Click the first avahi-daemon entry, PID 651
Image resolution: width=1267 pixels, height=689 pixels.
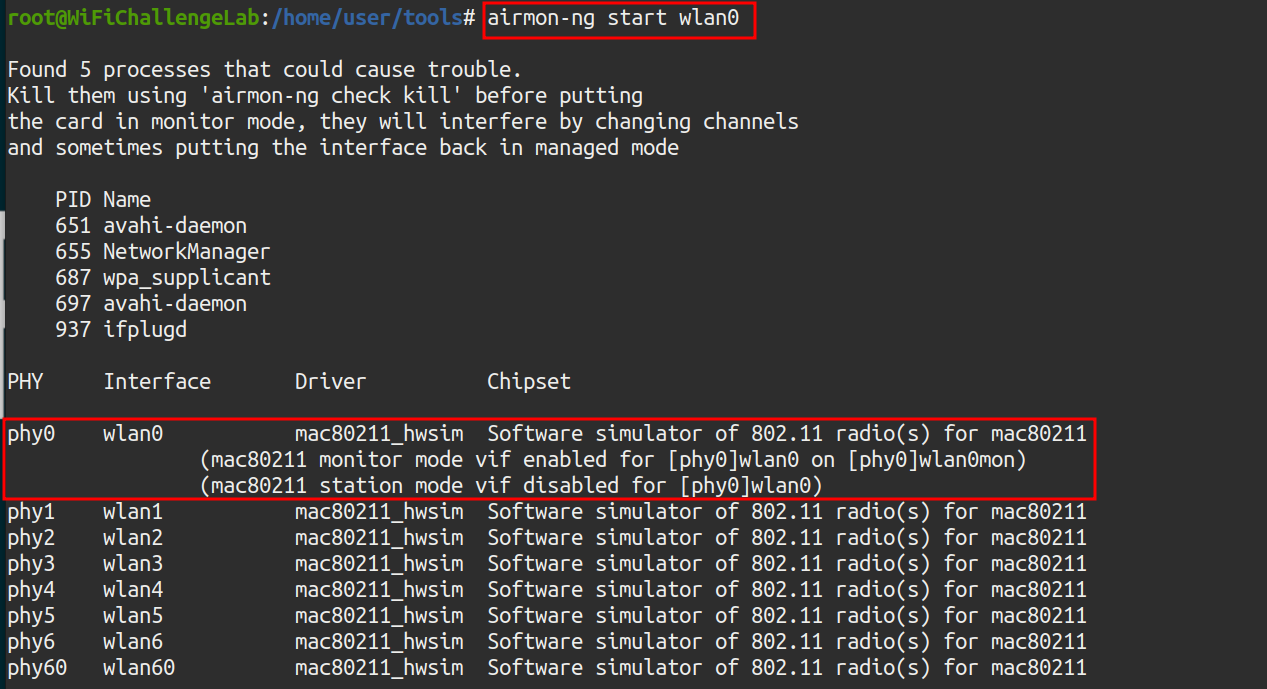[174, 226]
